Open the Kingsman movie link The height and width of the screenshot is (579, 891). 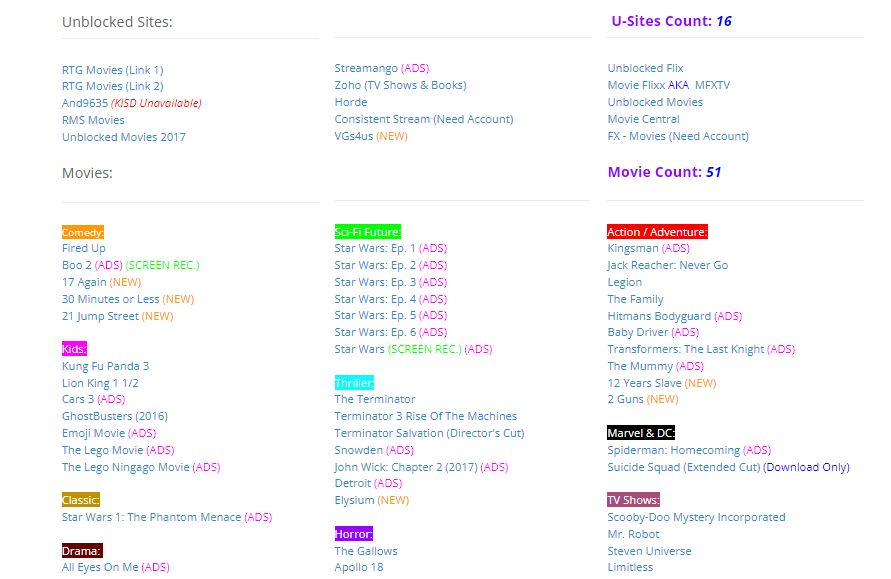pos(633,248)
